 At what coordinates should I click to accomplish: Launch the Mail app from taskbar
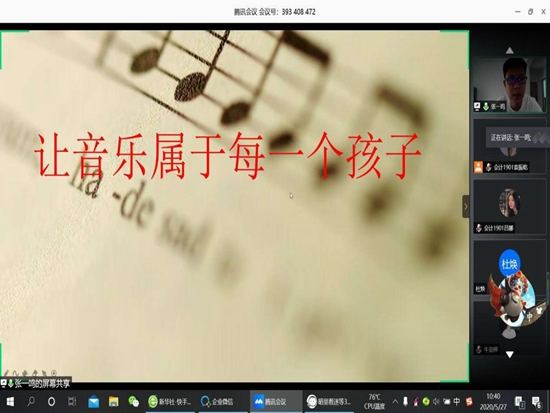click(x=93, y=402)
